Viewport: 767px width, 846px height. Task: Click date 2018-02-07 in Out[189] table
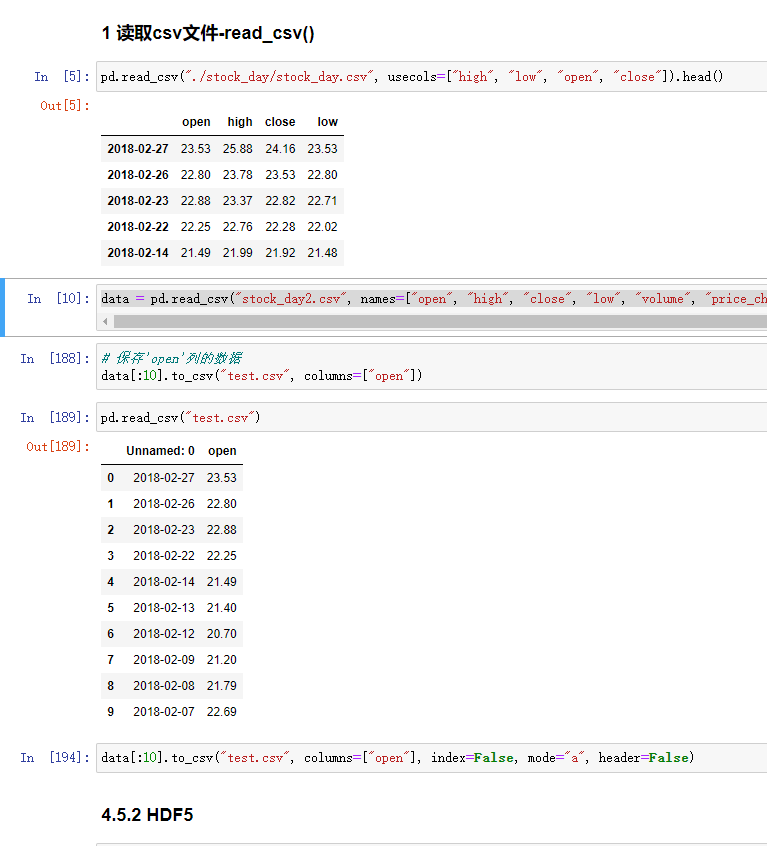pos(164,712)
